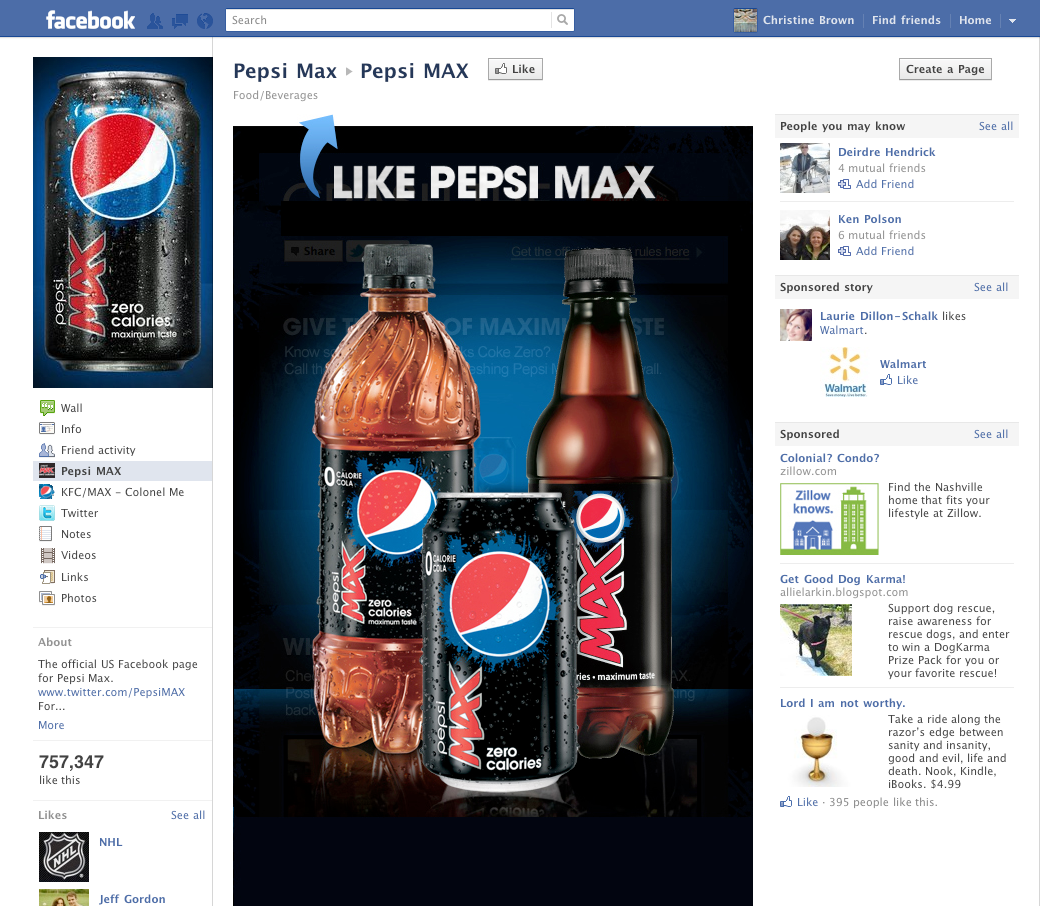This screenshot has height=906, width=1040.
Task: Open Lord I am not worthy ad
Action: tap(842, 703)
